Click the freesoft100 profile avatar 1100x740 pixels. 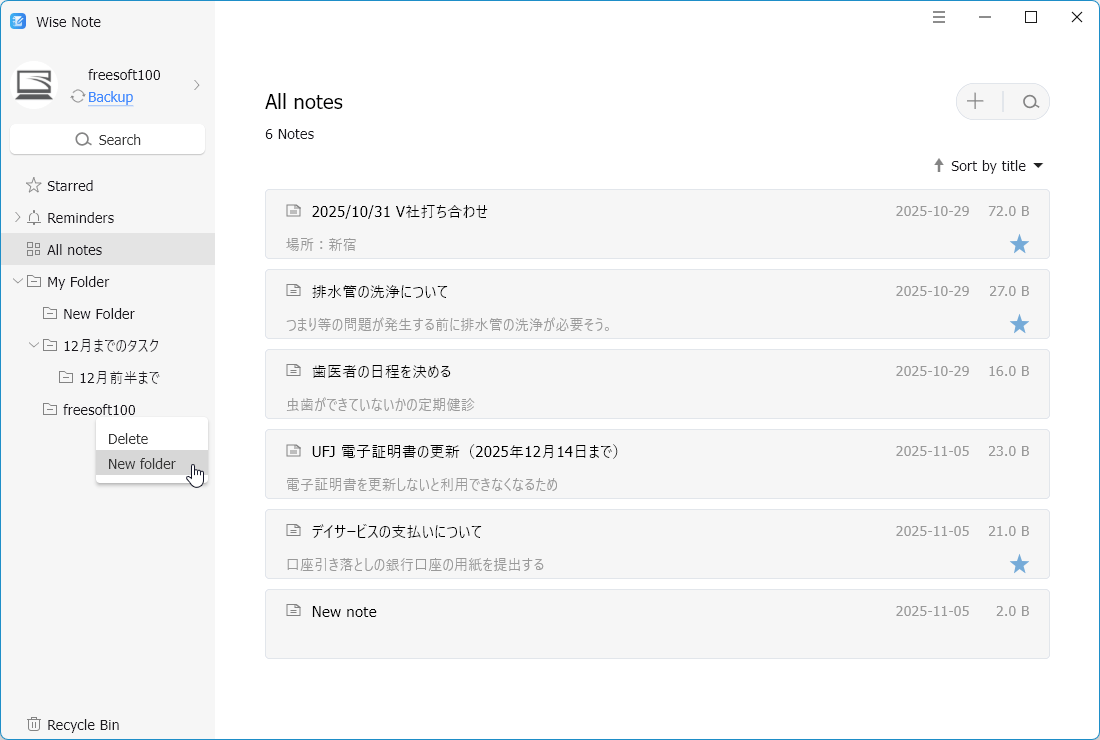point(34,86)
